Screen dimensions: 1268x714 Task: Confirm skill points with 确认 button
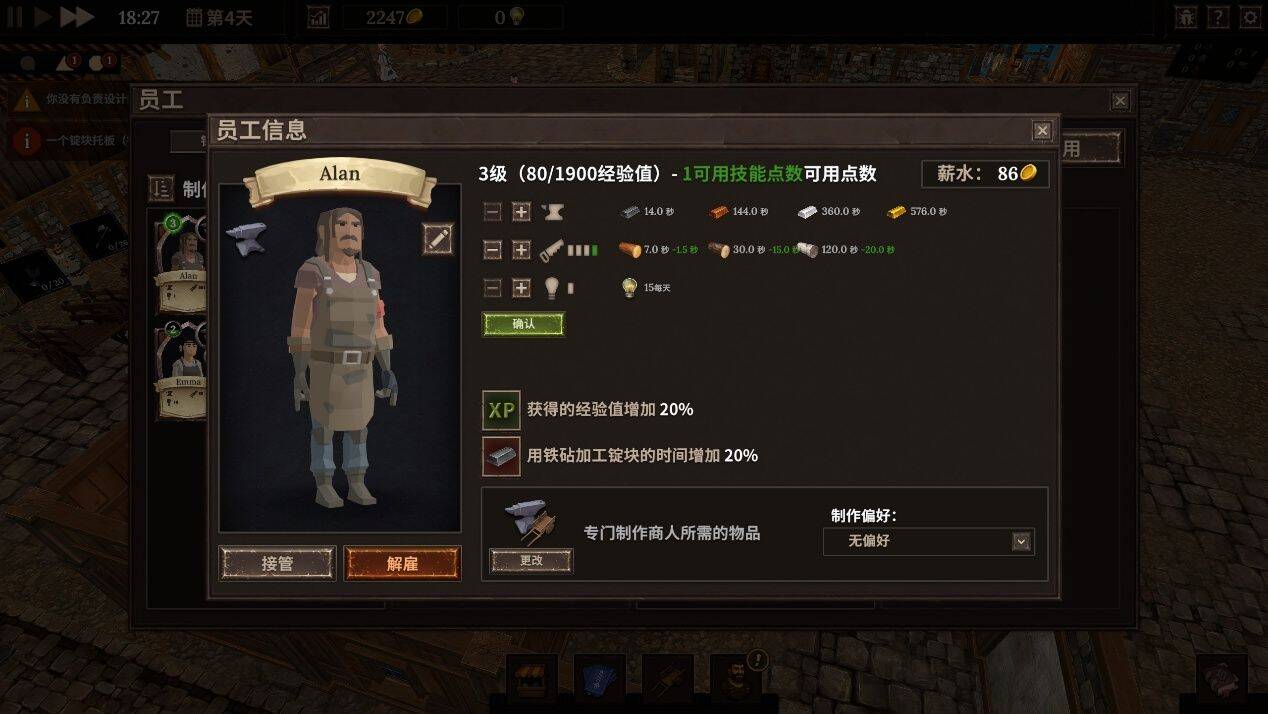[x=523, y=324]
